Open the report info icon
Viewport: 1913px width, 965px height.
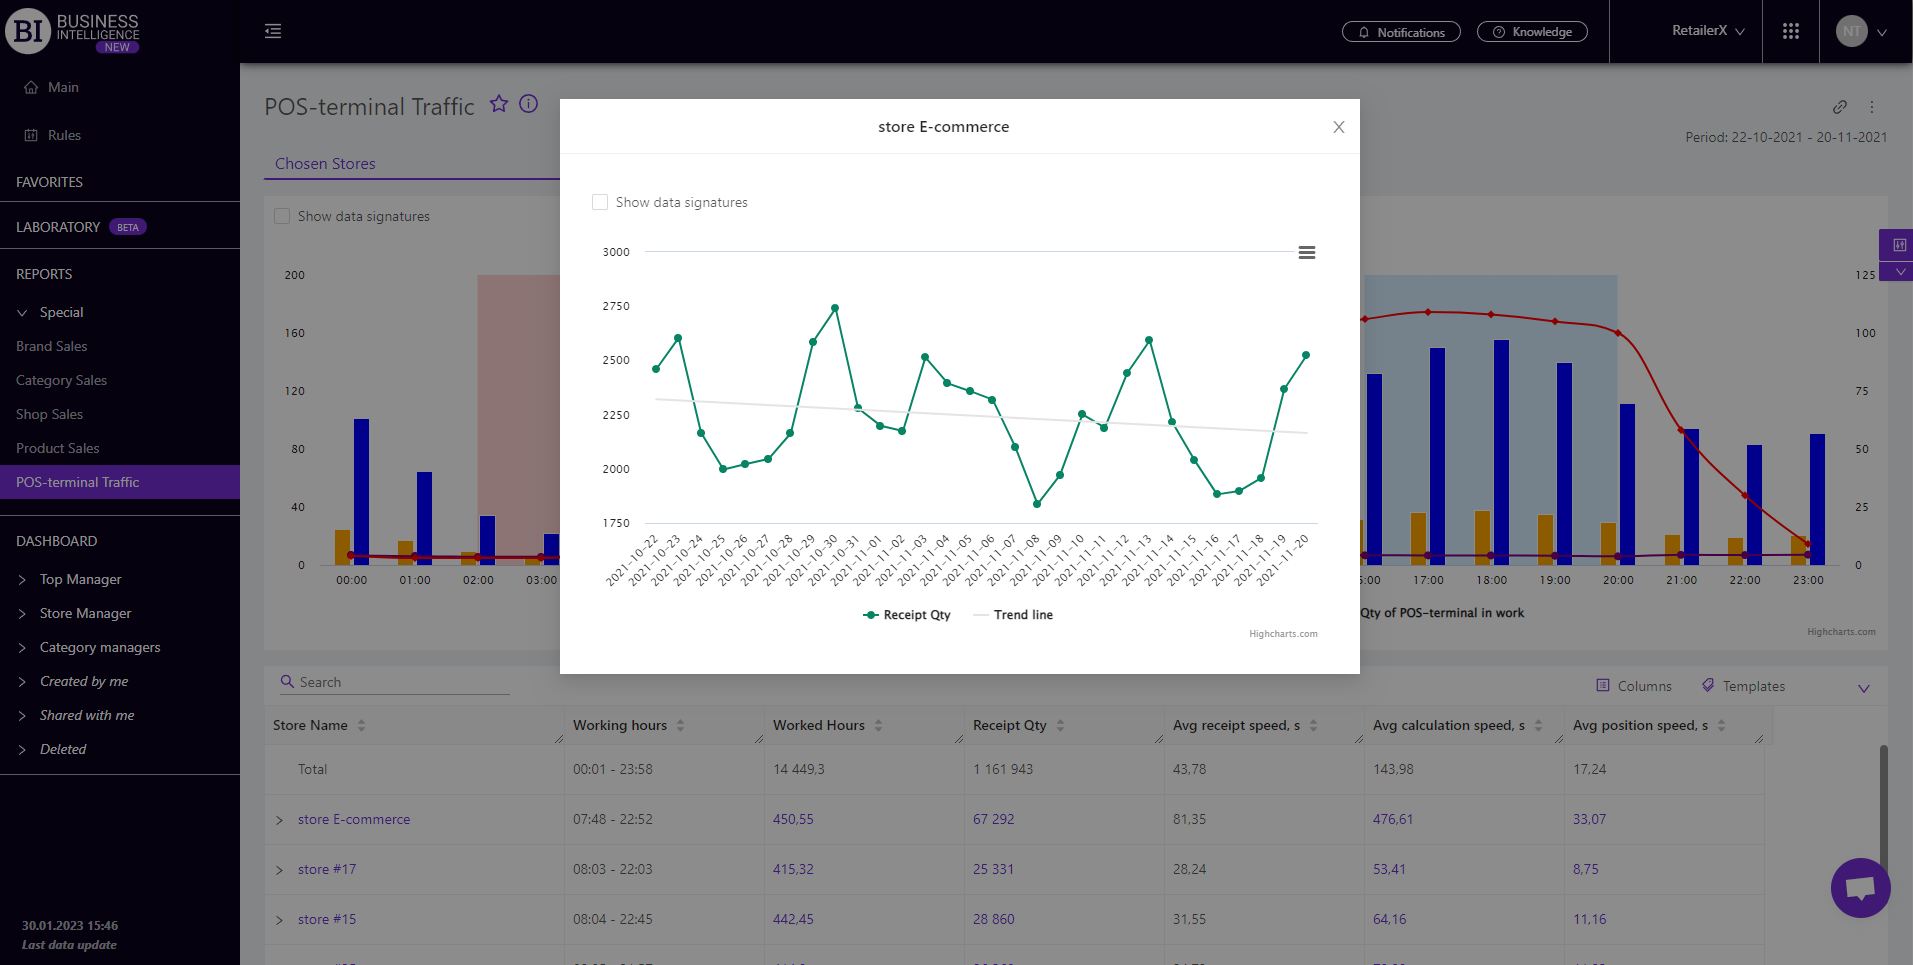click(x=529, y=104)
